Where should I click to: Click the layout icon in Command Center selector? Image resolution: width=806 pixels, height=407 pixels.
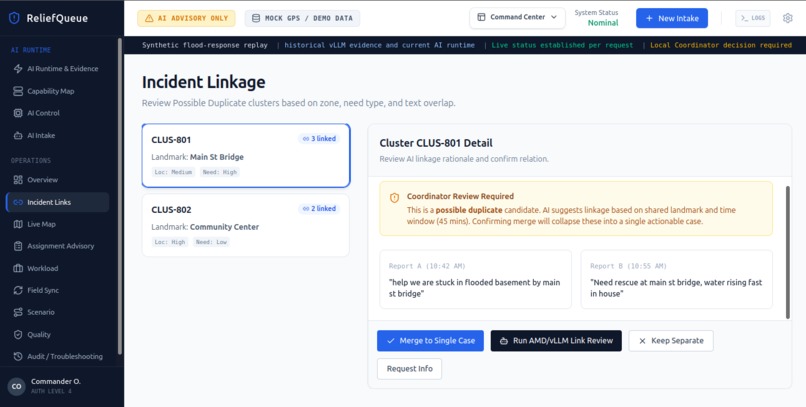click(x=481, y=17)
